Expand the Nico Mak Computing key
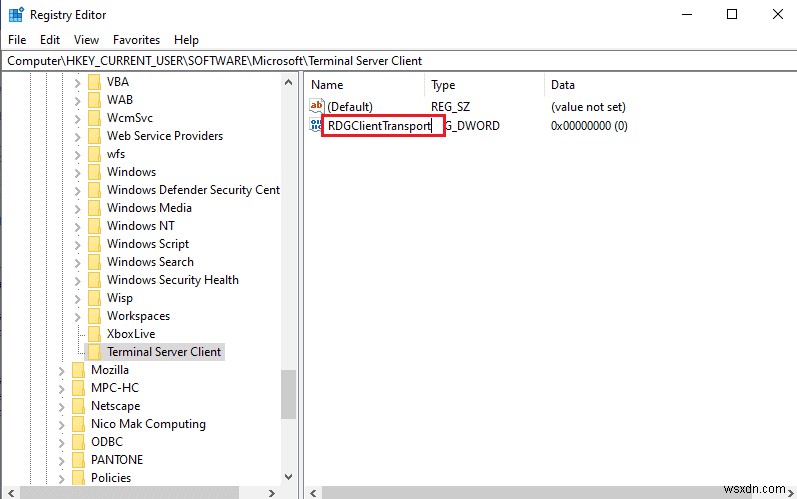Image resolution: width=797 pixels, height=499 pixels. (x=62, y=424)
